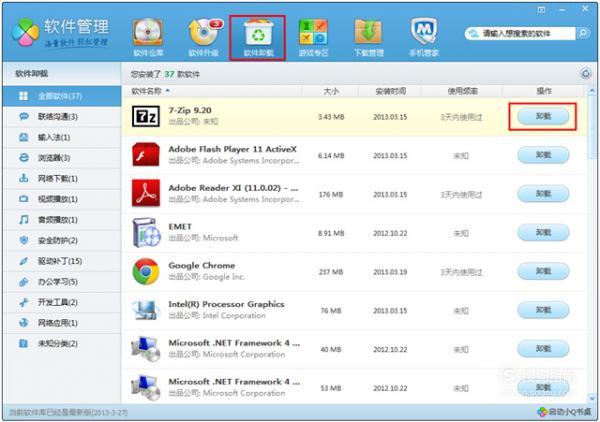This screenshot has width=600, height=422.
Task: Select the 软件卸载 uninstall recycle-bin tab
Action: click(258, 37)
